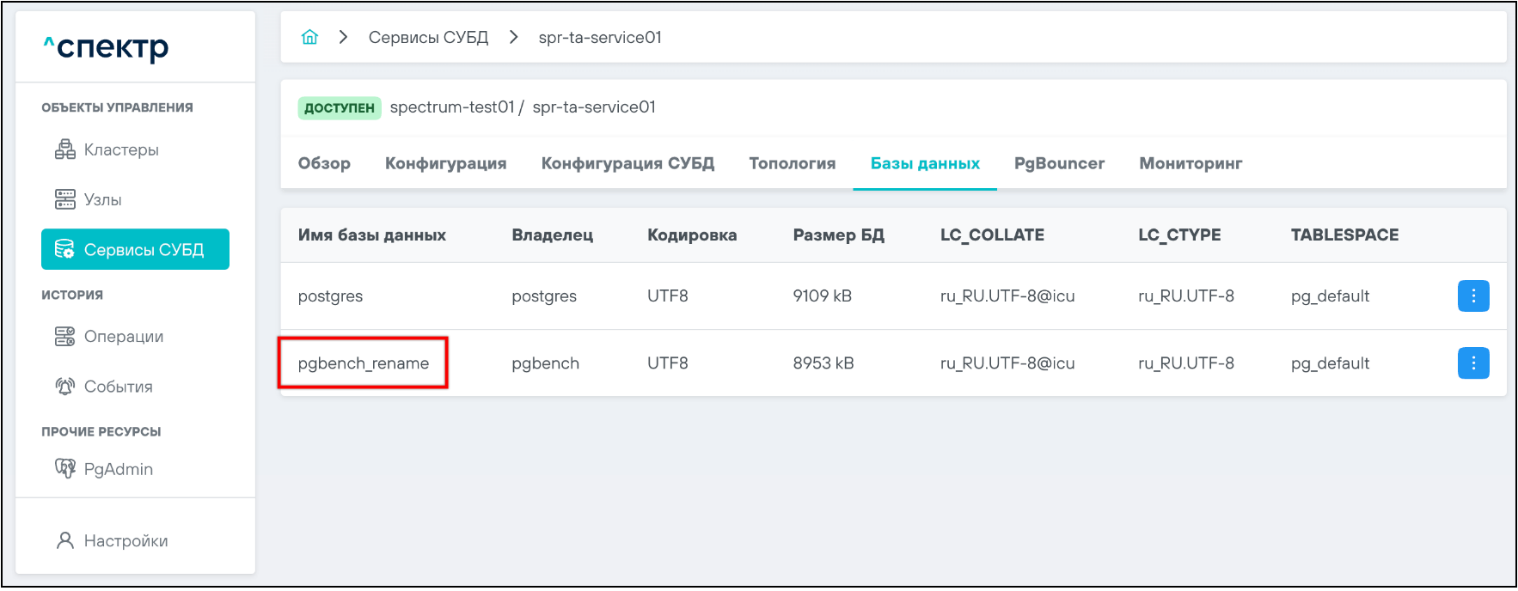Switch to the Конфигурация tab
The image size is (1518, 591).
coord(445,163)
